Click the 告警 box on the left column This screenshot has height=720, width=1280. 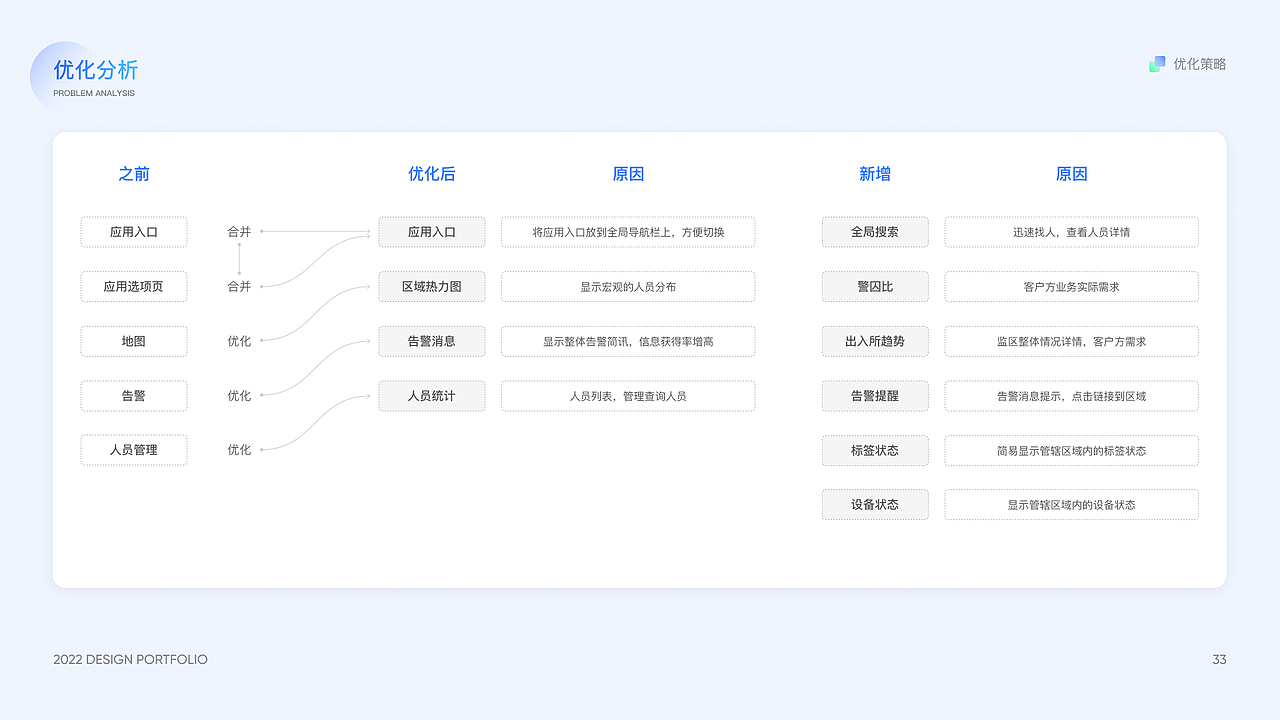pyautogui.click(x=133, y=396)
